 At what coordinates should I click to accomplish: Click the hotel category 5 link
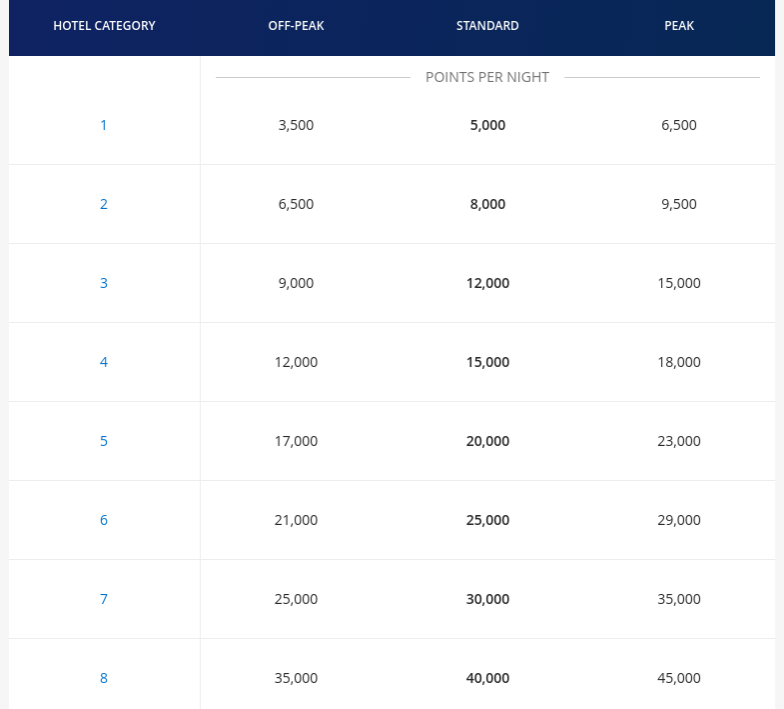(x=103, y=441)
